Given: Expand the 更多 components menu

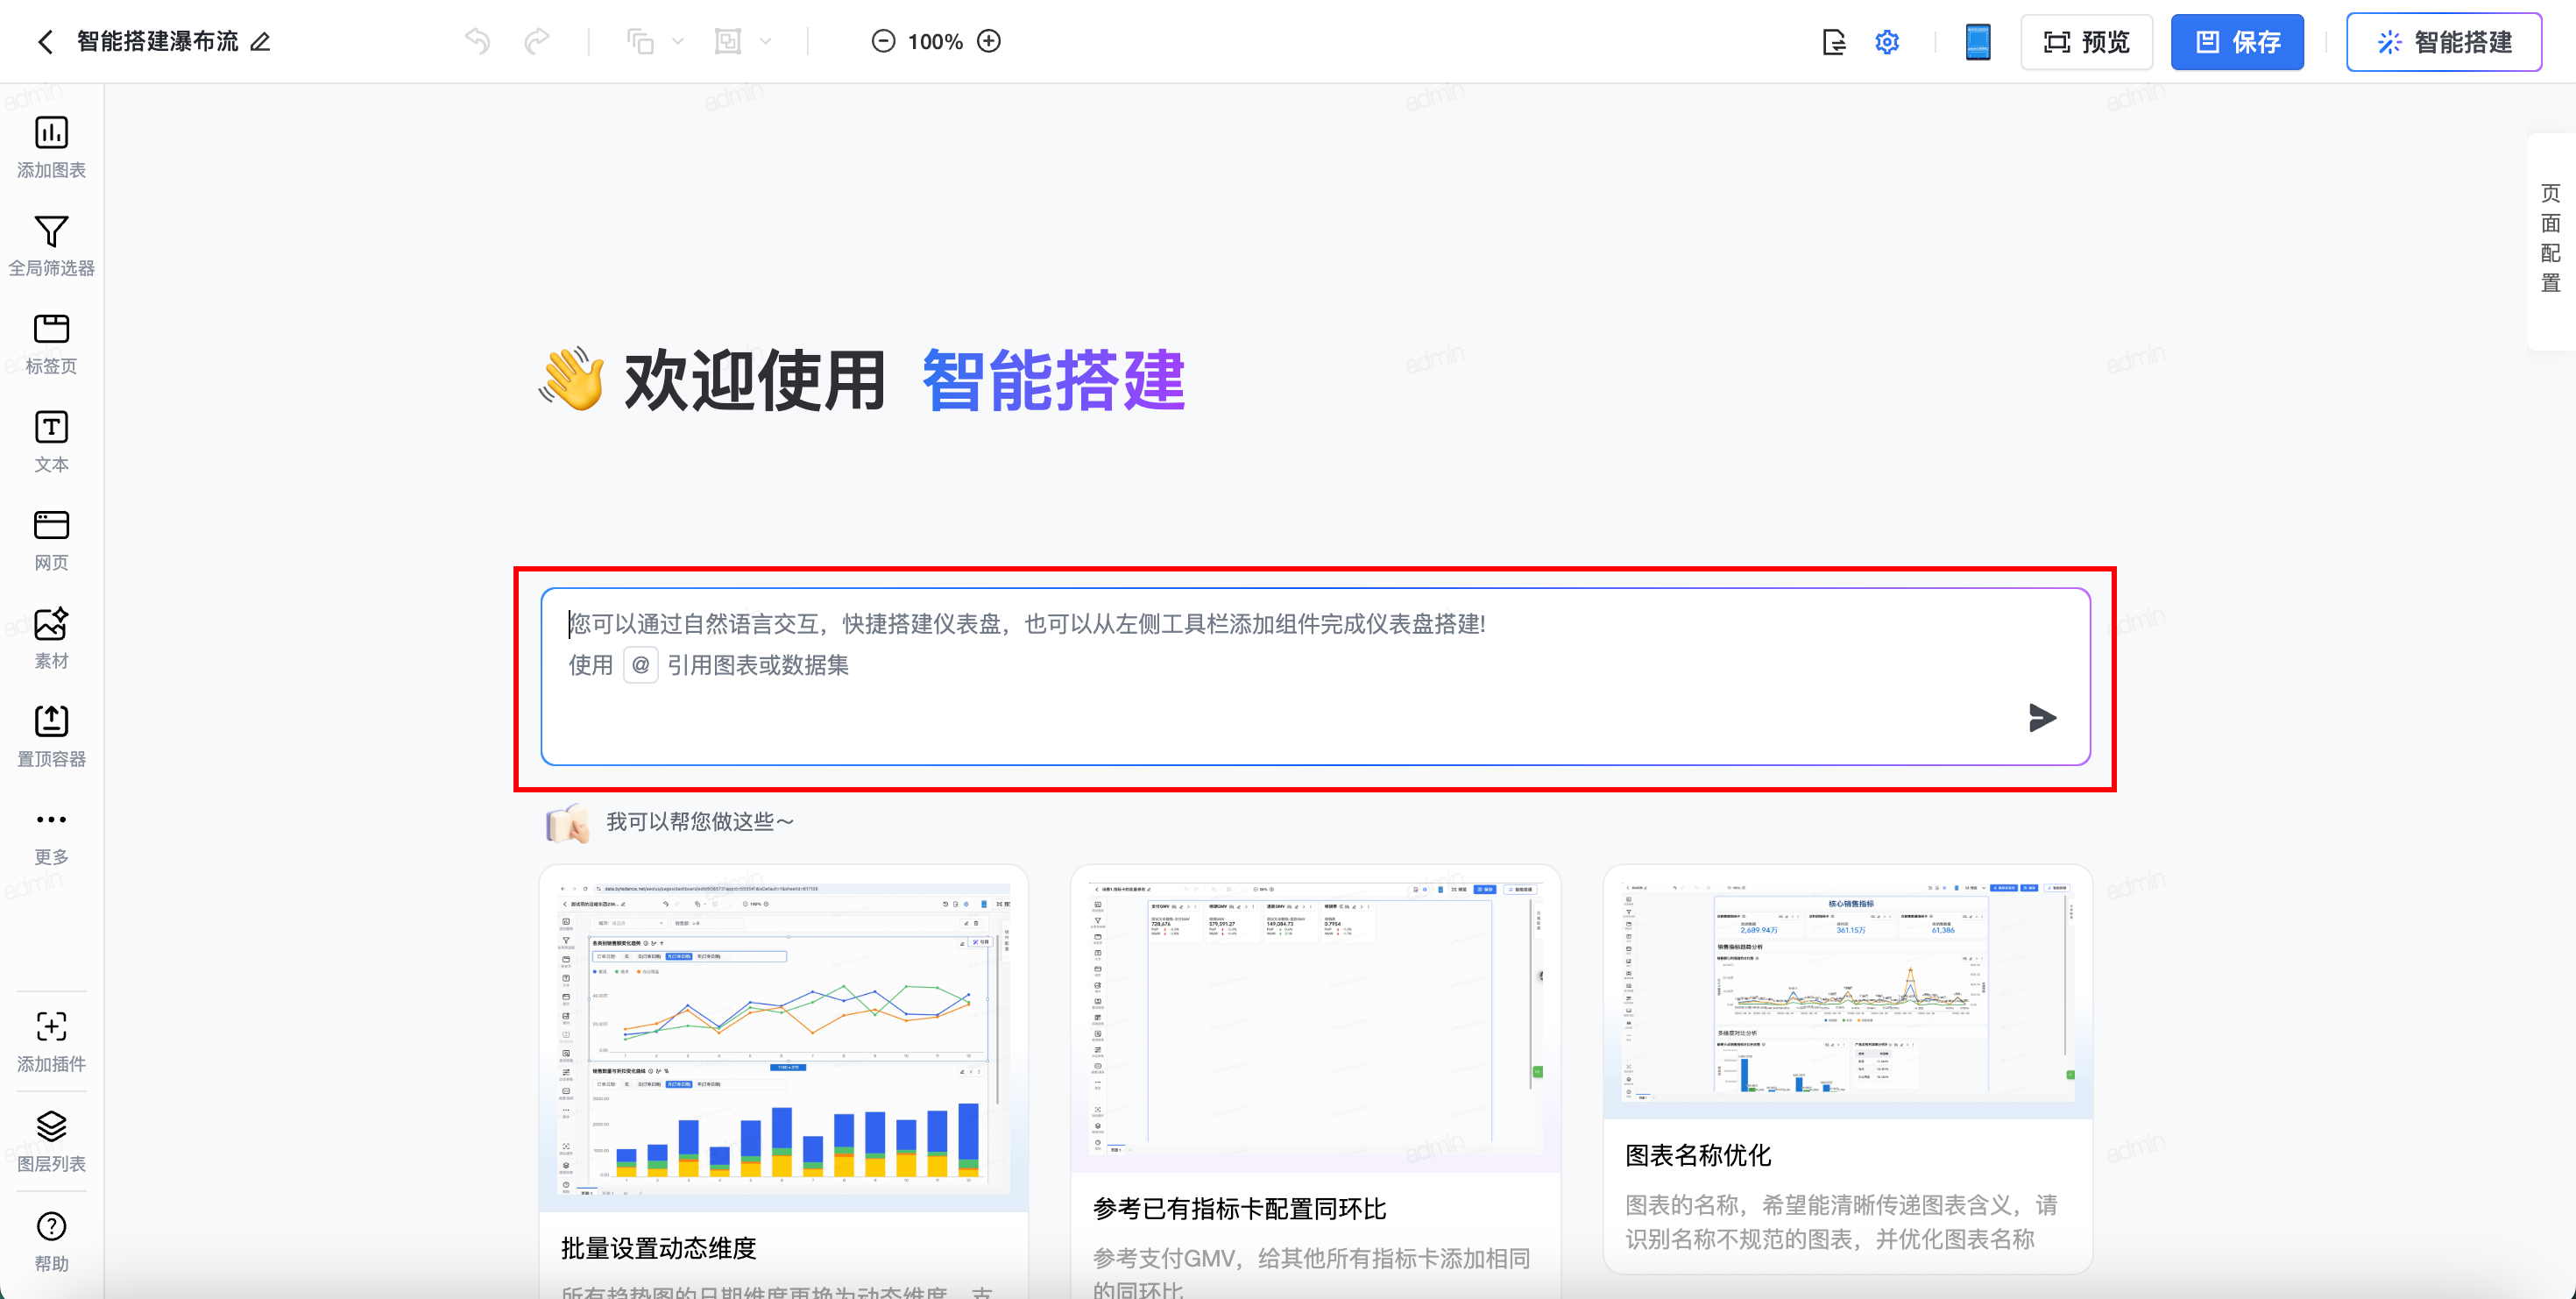Looking at the screenshot, I should coord(51,833).
